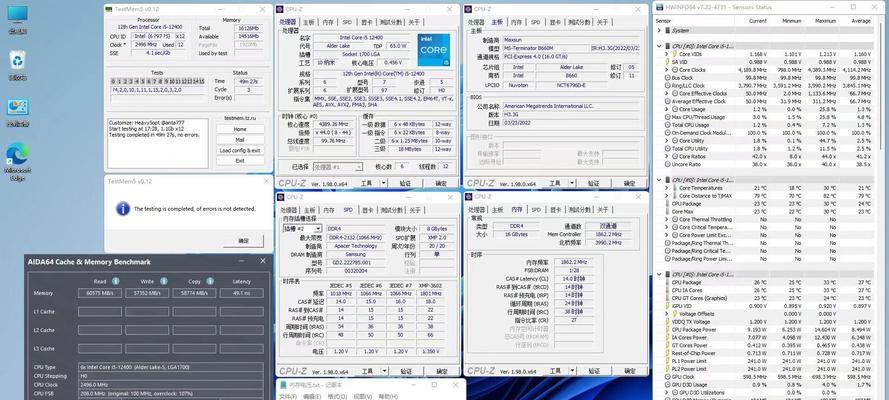889x400 pixels.
Task: Open the 格式(O) menu in Notepad
Action: pos(338,397)
